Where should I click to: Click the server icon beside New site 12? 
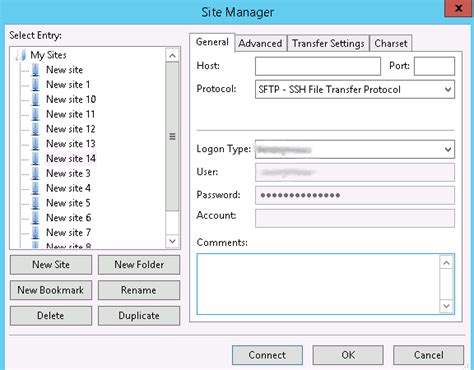point(35,129)
